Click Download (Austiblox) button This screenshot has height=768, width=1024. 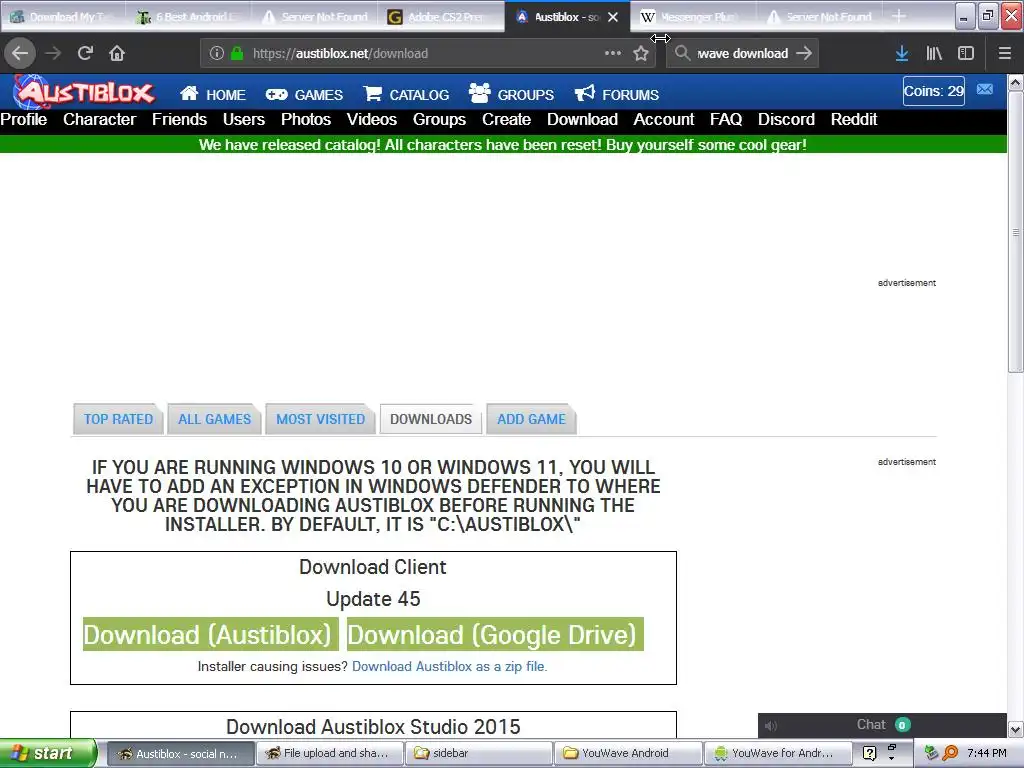tap(210, 634)
